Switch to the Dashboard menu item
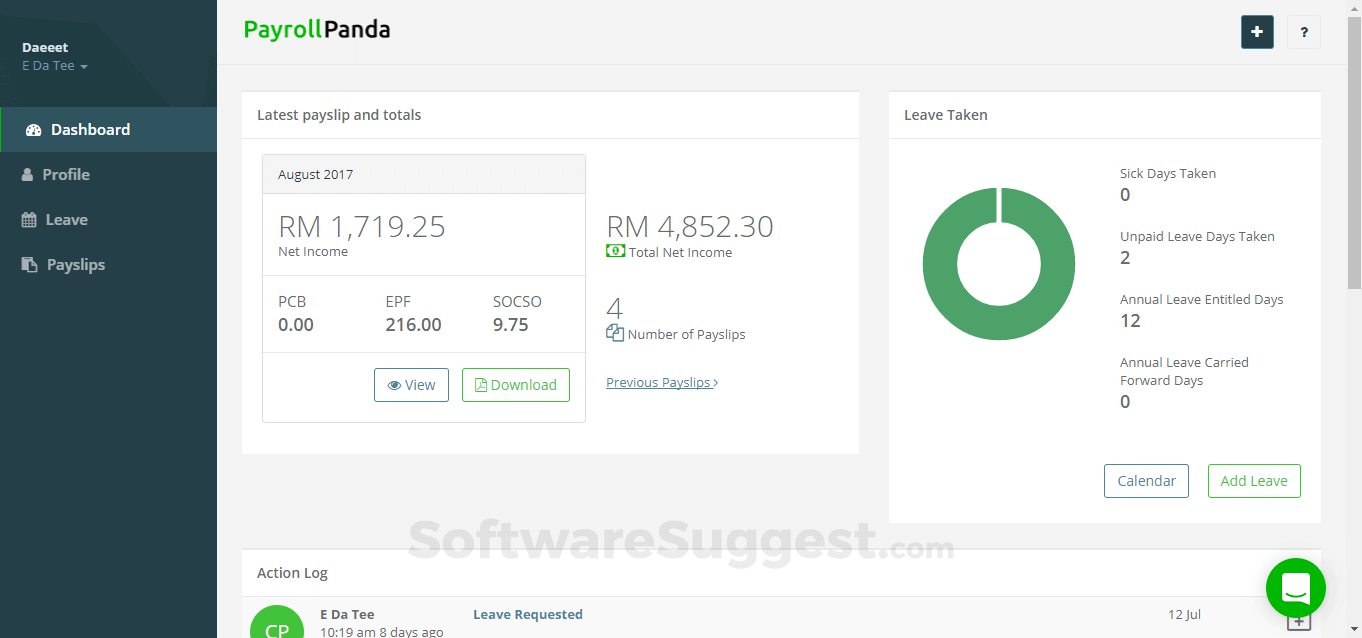Viewport: 1362px width, 638px height. click(x=90, y=129)
